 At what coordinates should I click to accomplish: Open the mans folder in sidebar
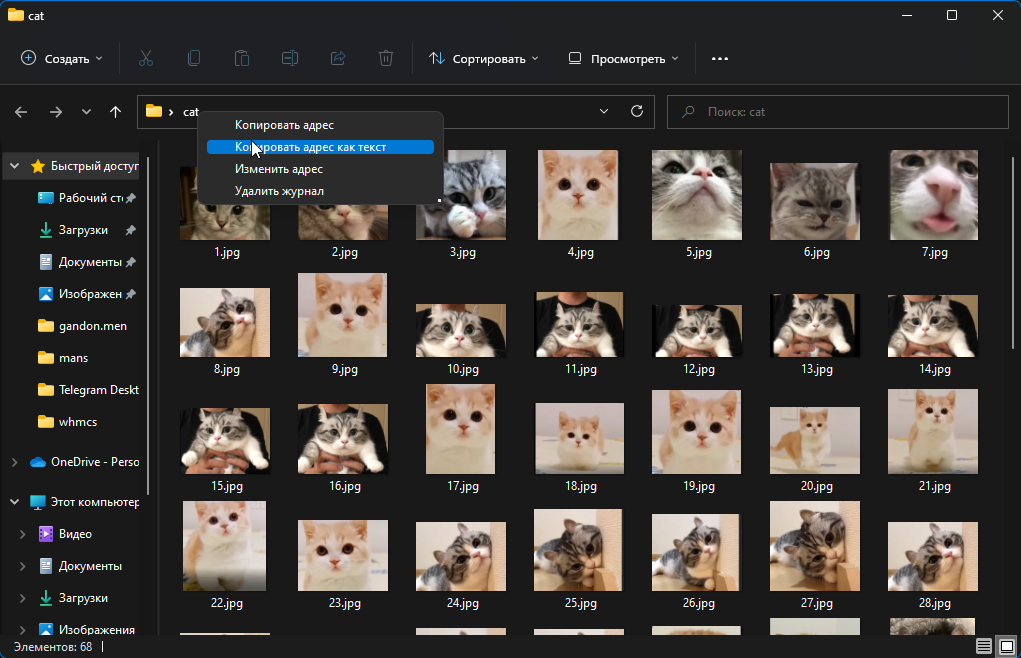click(x=63, y=357)
